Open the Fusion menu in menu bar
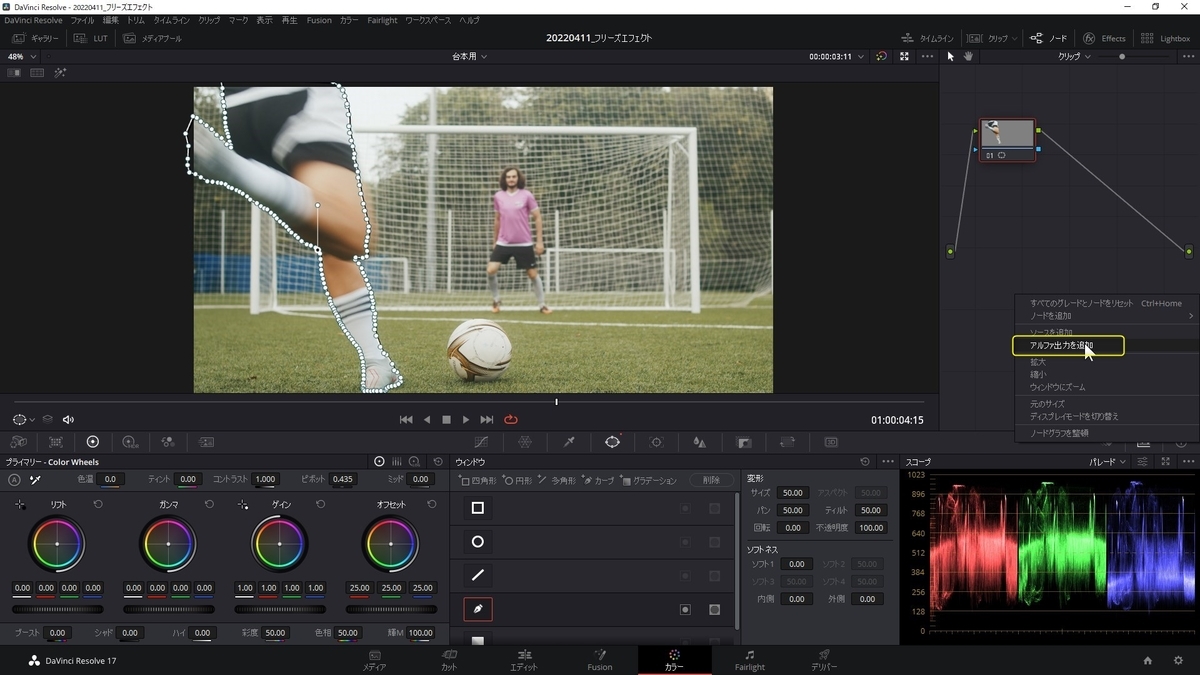This screenshot has width=1200, height=675. point(319,20)
